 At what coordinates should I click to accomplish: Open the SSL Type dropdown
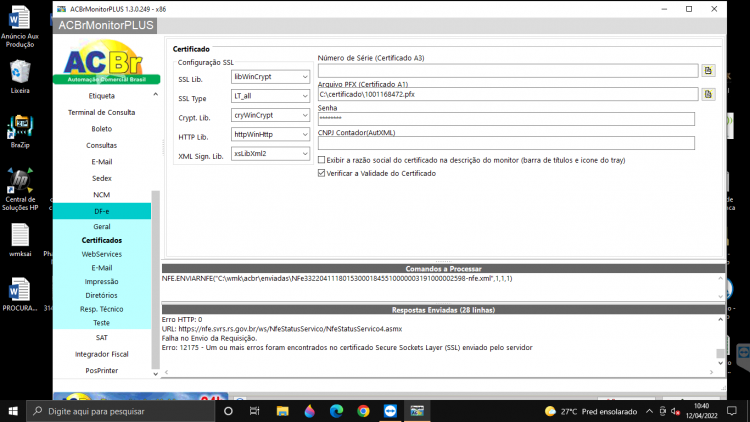pyautogui.click(x=270, y=96)
